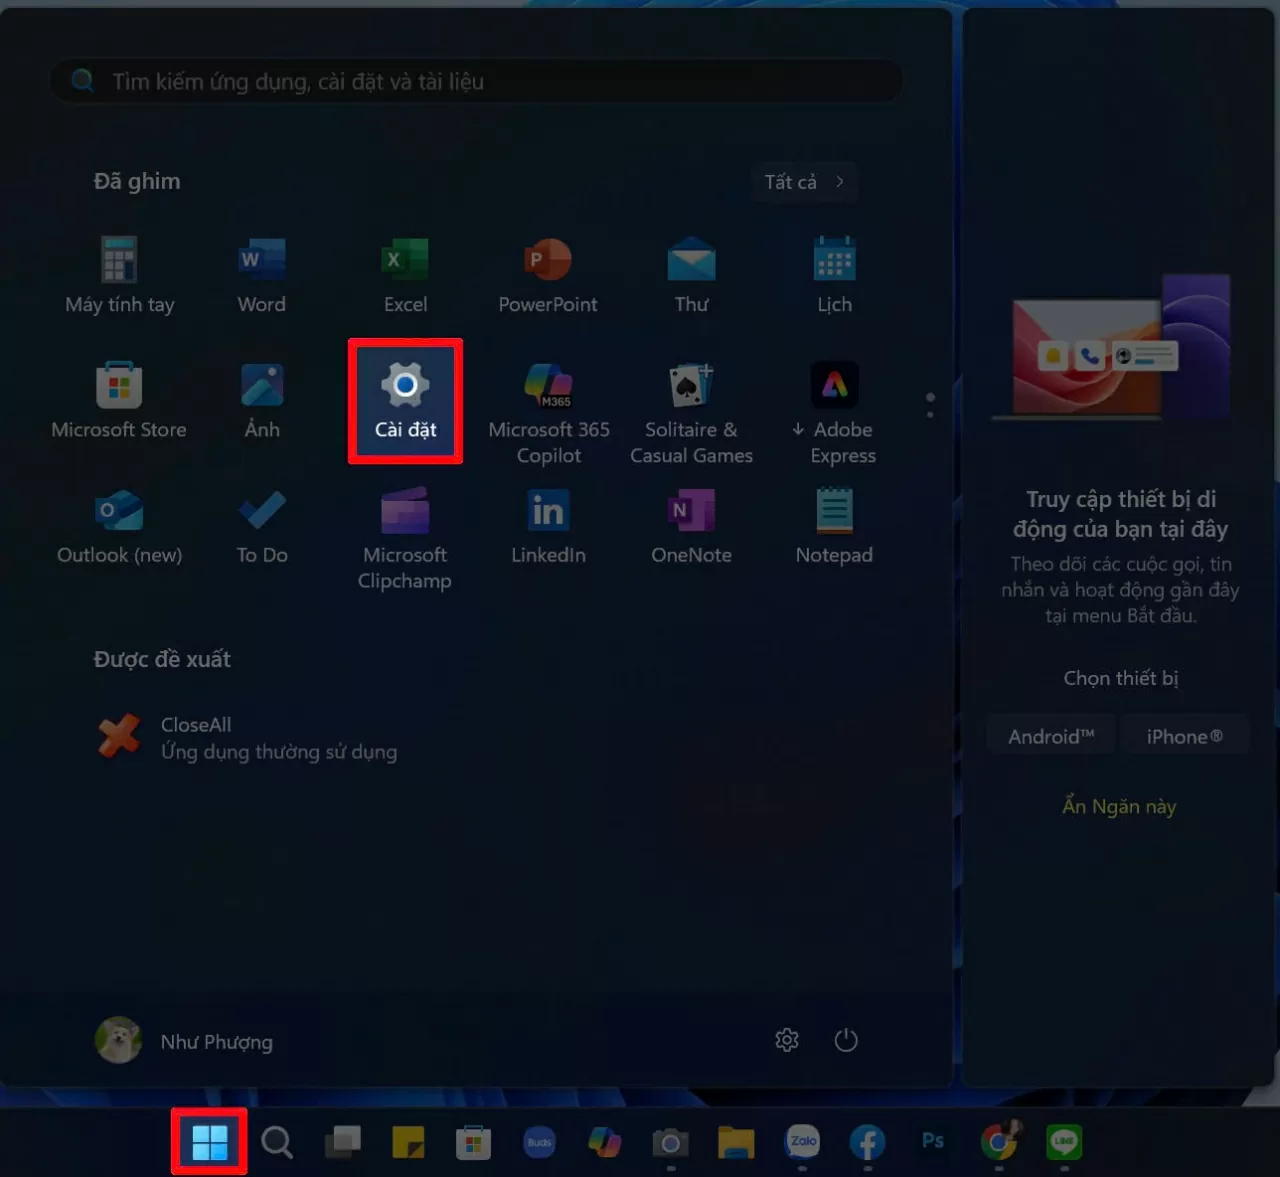Open Notepad from pinned apps
1280x1177 pixels.
[834, 526]
